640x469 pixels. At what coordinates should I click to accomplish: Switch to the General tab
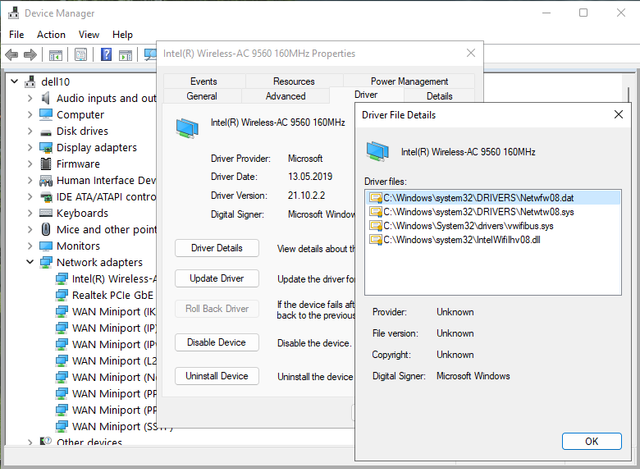[202, 96]
